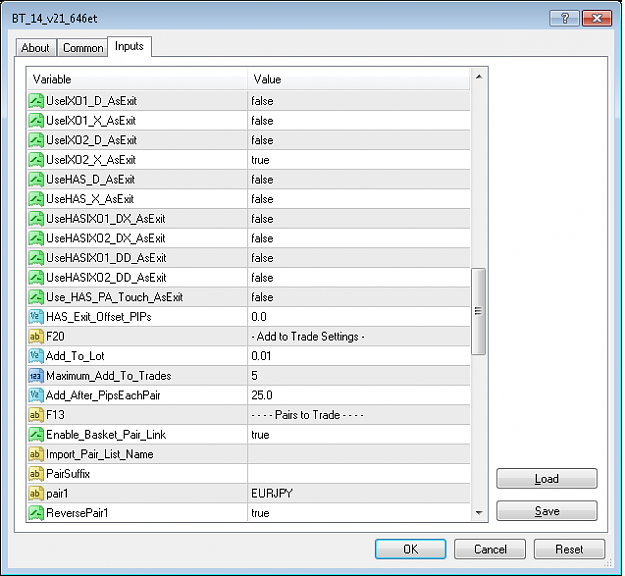Switch to the Common tab
625x576 pixels.
83,48
